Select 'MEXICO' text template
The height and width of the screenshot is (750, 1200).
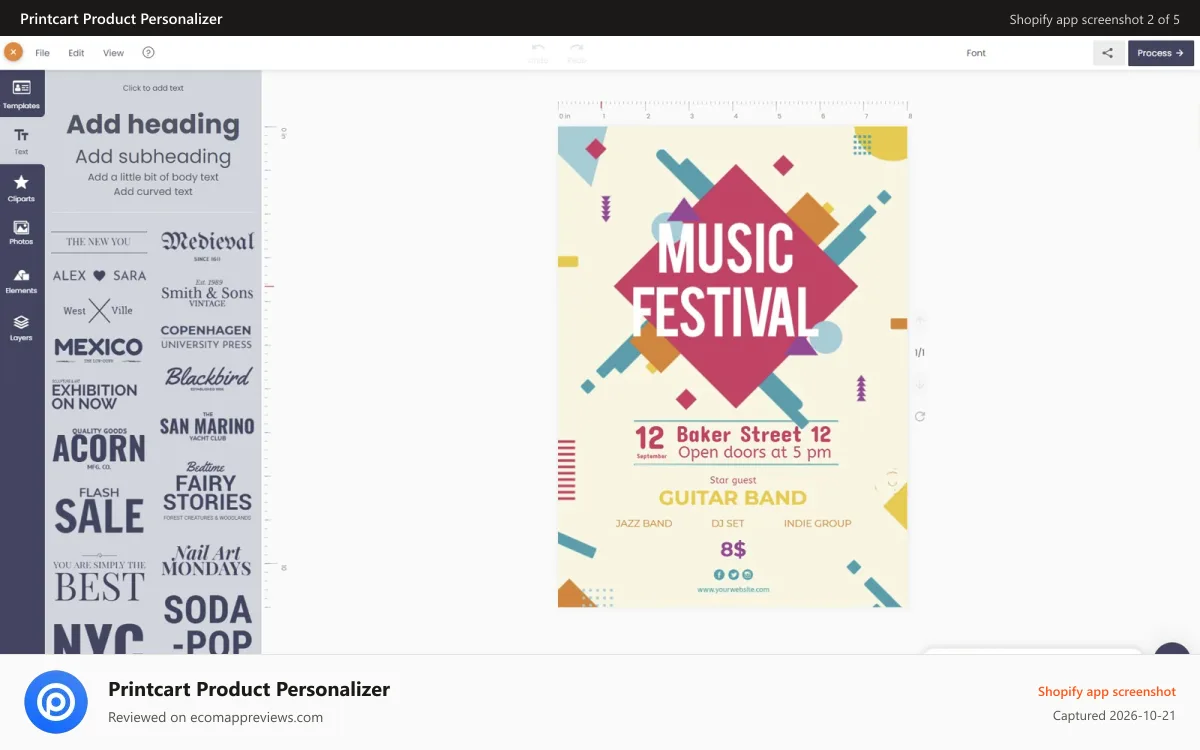98,350
